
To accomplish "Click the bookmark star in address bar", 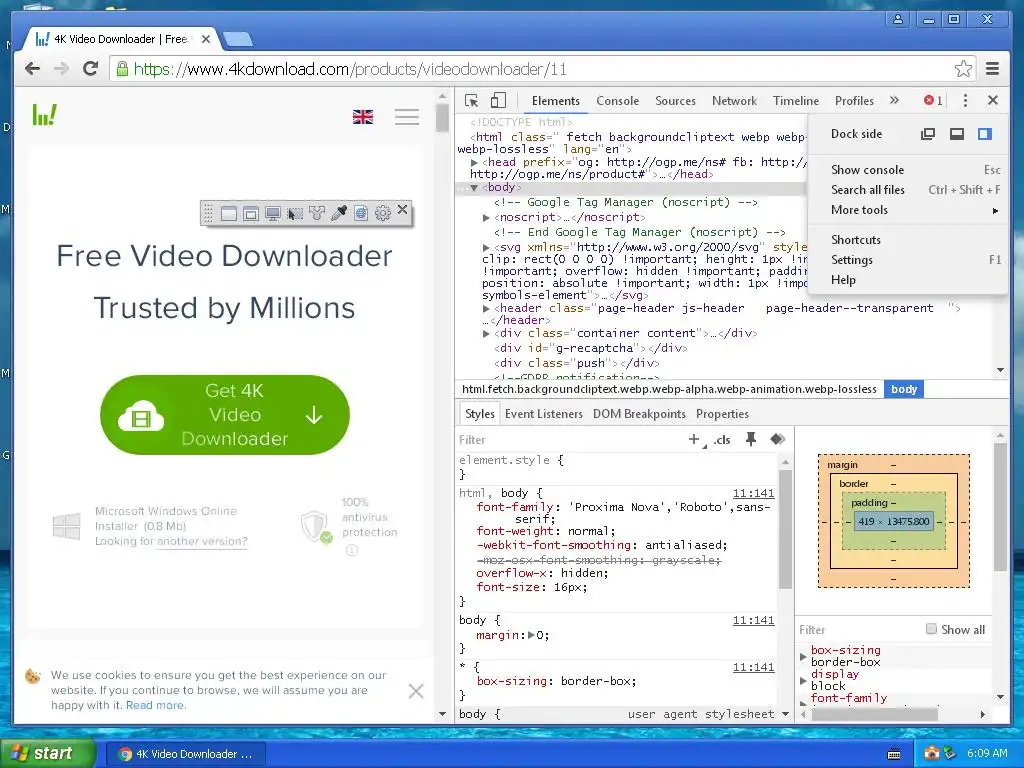I will point(963,69).
